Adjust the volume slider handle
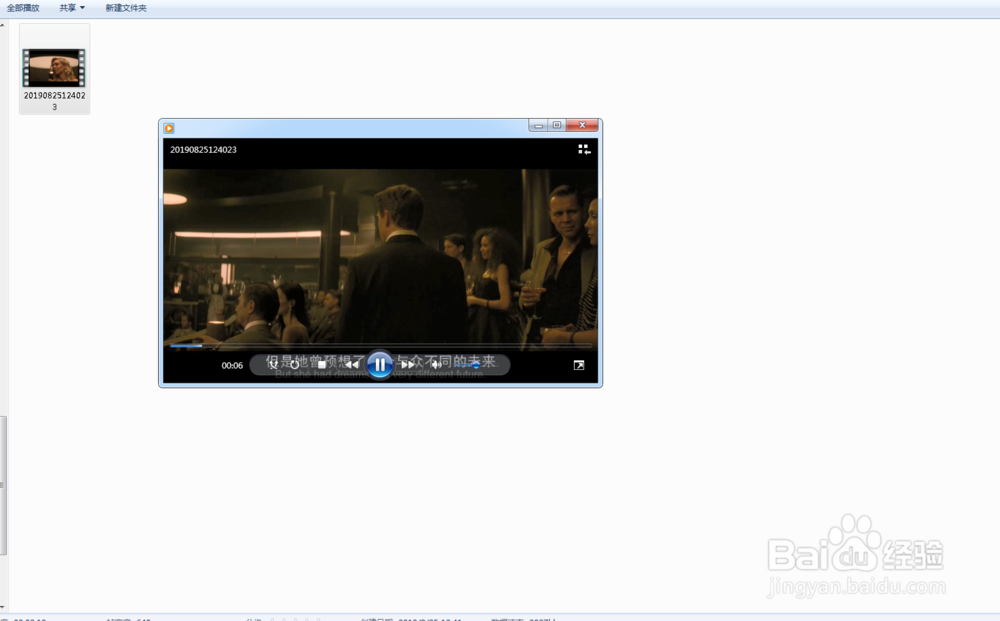Screen dimensions: 1000x621 (476, 365)
